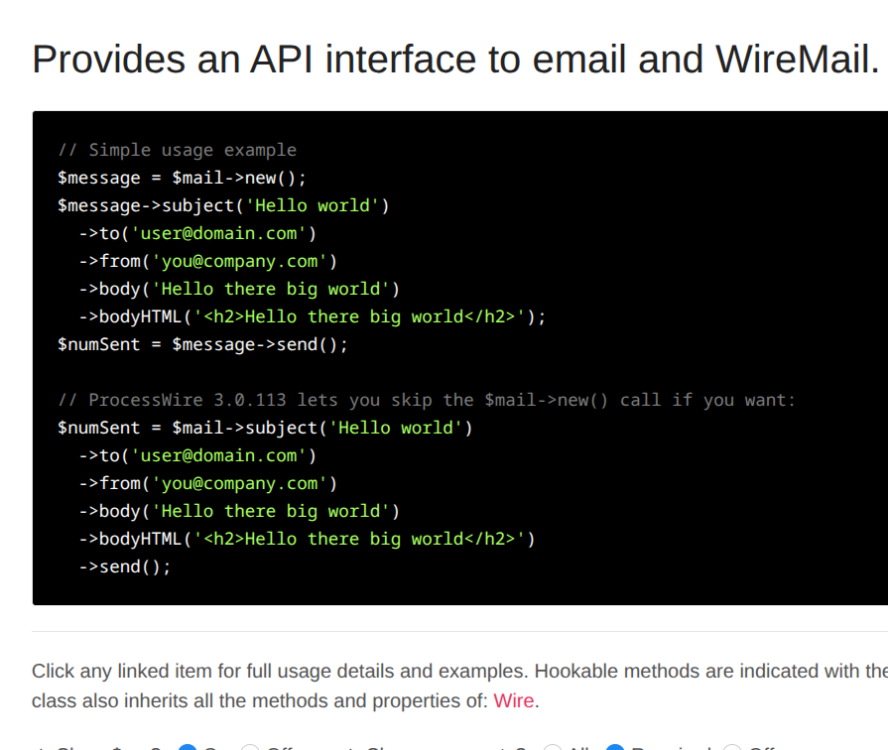
Task: Click the ProcessWire 3.0.113 comment line
Action: [x=427, y=400]
